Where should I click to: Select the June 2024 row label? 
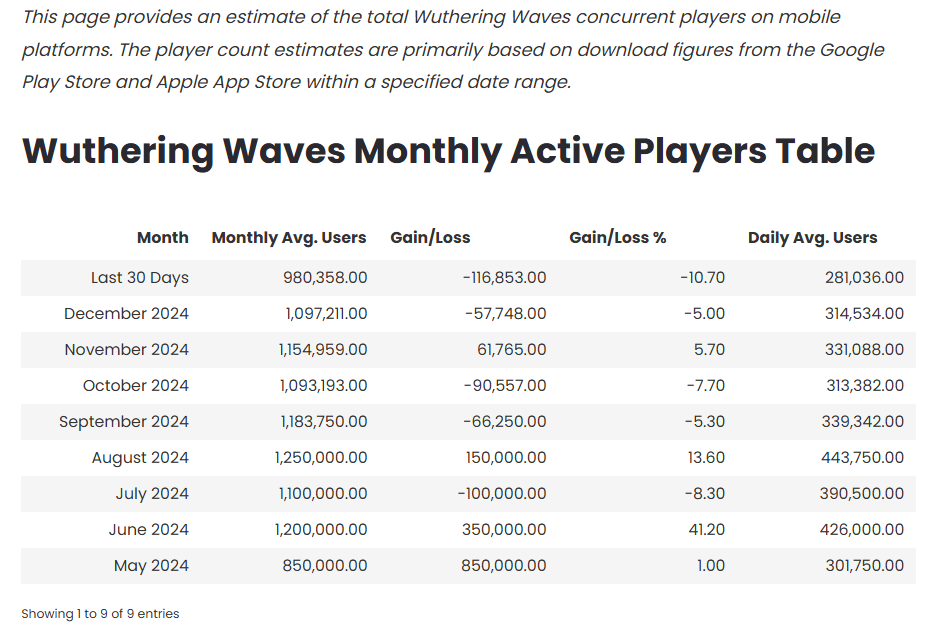[x=149, y=530]
